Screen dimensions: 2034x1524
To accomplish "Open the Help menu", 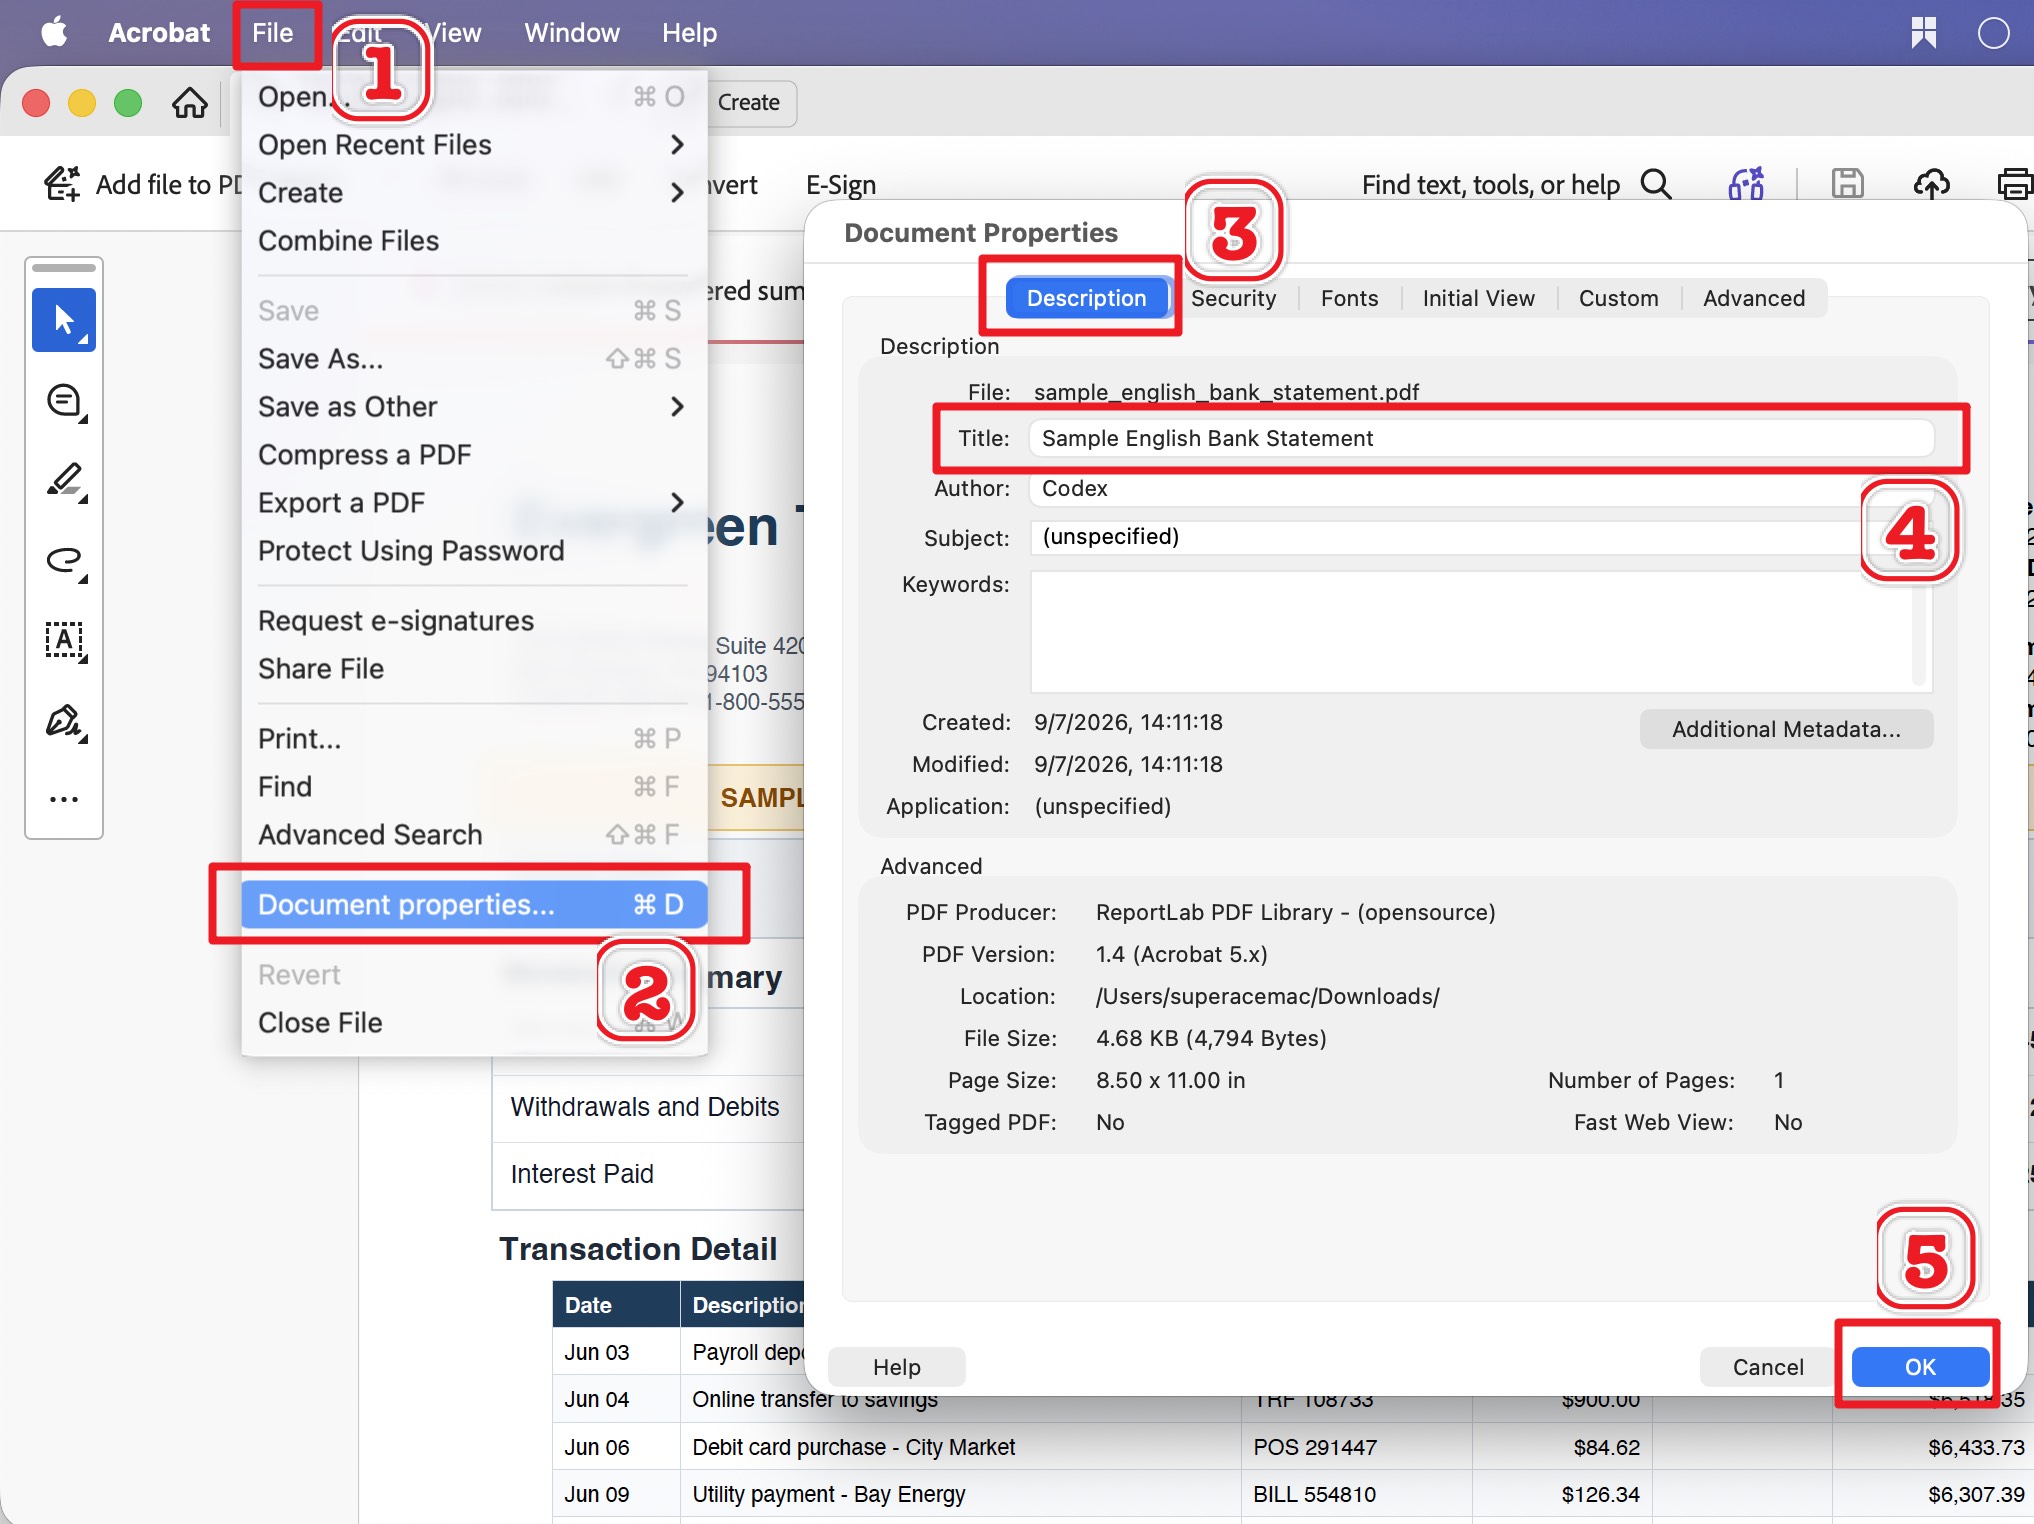I will pyautogui.click(x=689, y=32).
